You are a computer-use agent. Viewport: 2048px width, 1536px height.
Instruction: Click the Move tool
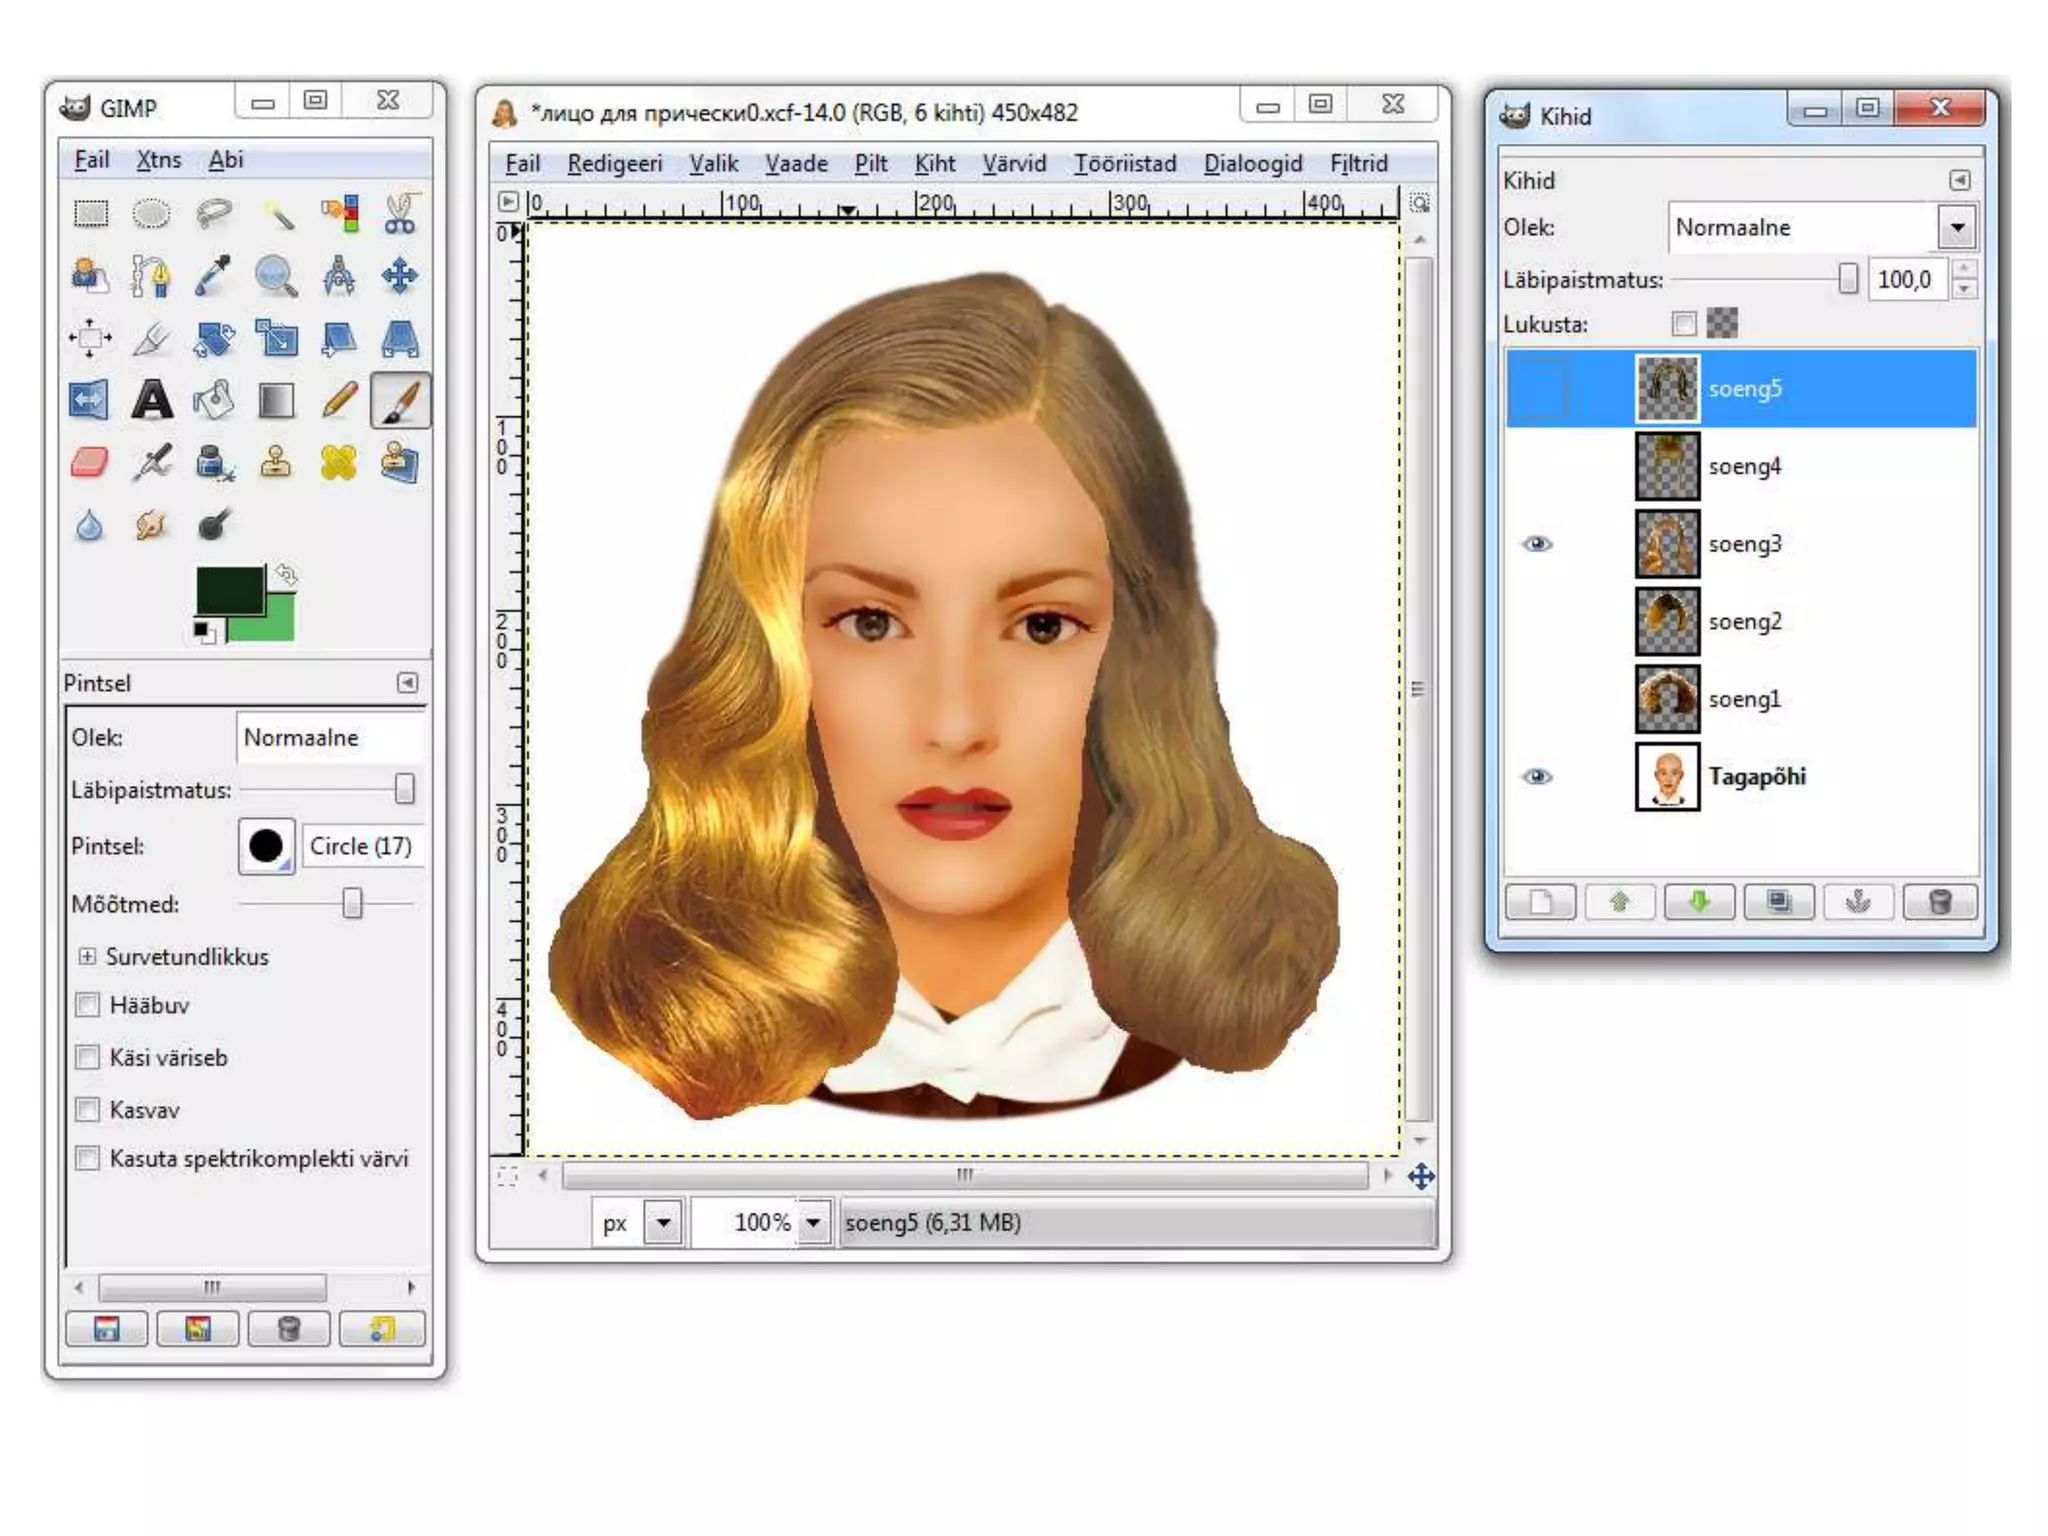tap(399, 276)
